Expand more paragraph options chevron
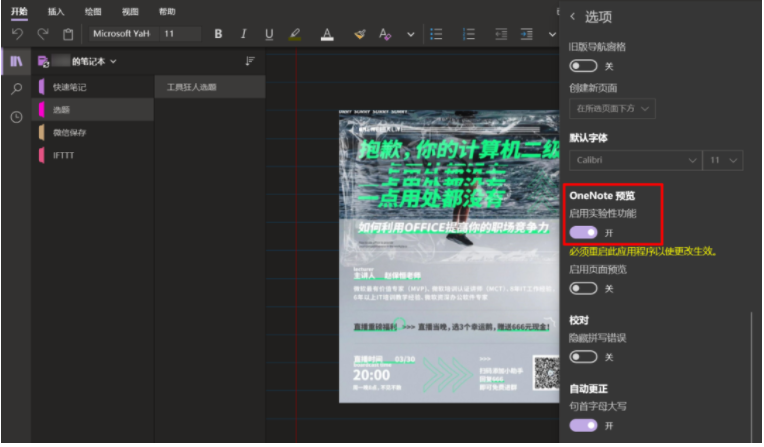Image resolution: width=764 pixels, height=447 pixels. tap(552, 35)
